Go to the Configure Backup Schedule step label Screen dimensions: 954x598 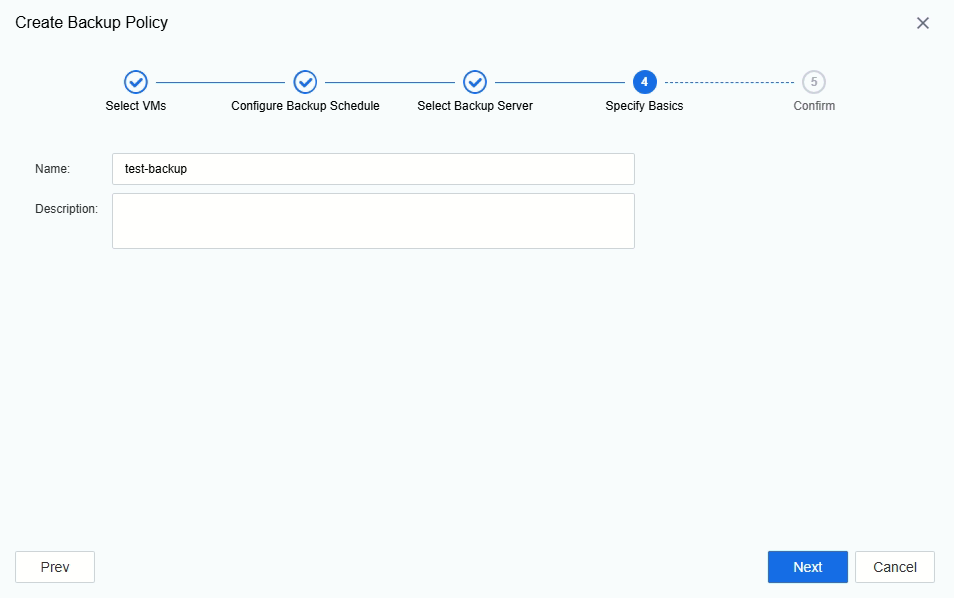[305, 106]
